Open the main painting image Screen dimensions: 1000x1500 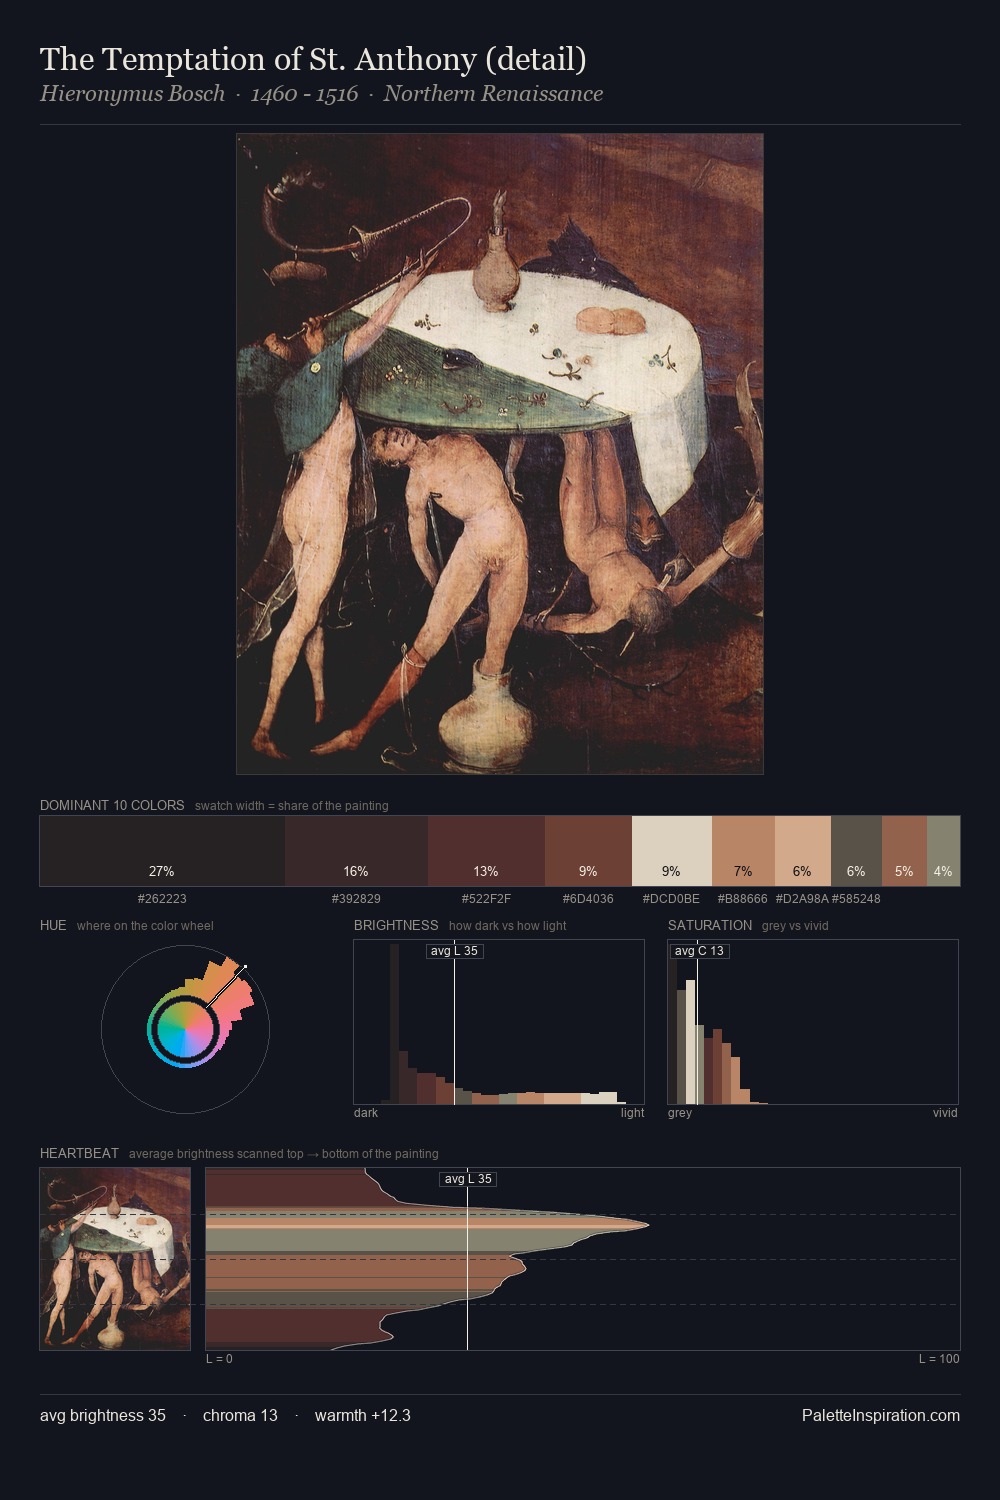pyautogui.click(x=500, y=454)
